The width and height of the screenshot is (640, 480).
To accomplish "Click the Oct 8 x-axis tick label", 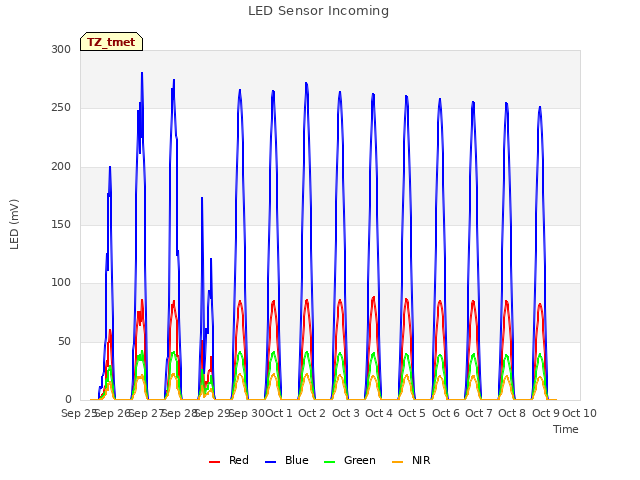I will [x=512, y=413].
